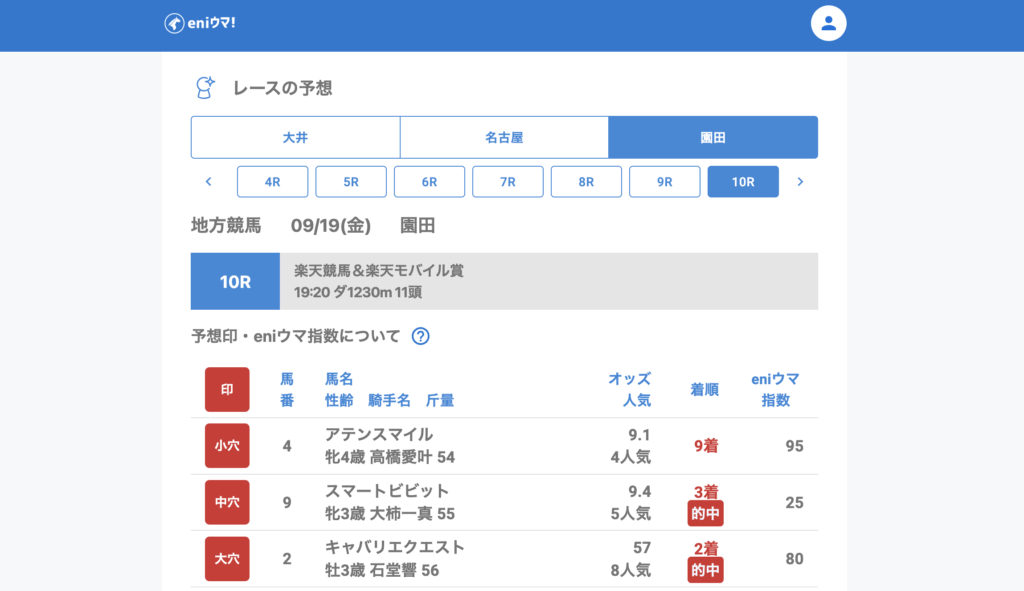The width and height of the screenshot is (1024, 591).
Task: Click the race prediction heading icon
Action: [205, 88]
